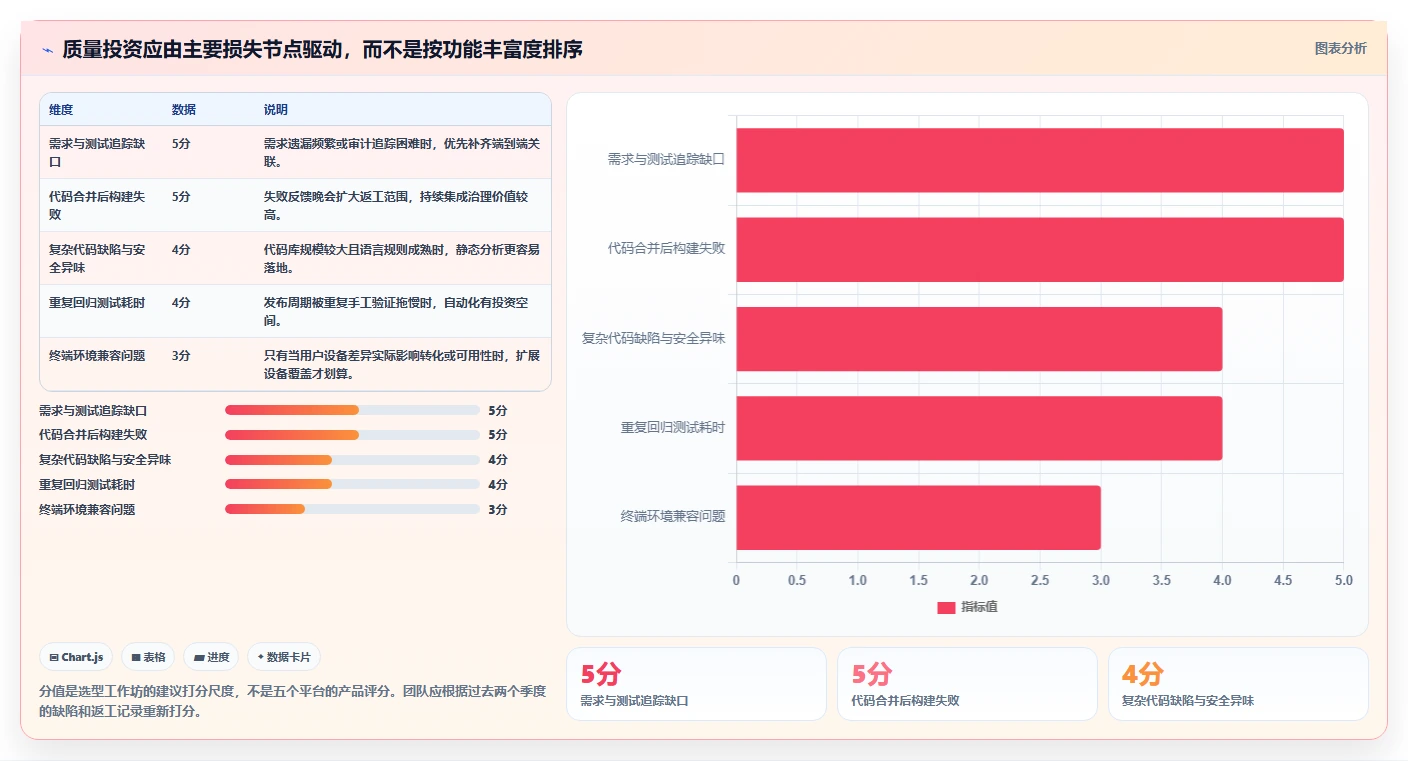Click description starting 代码库规模较大且语言规则成熟时
The height and width of the screenshot is (761, 1408).
tap(402, 258)
